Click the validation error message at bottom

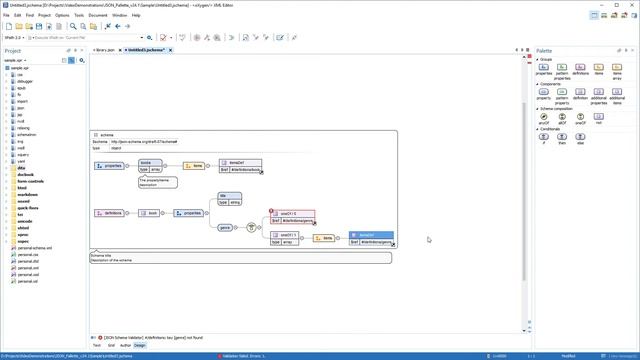coord(153,338)
